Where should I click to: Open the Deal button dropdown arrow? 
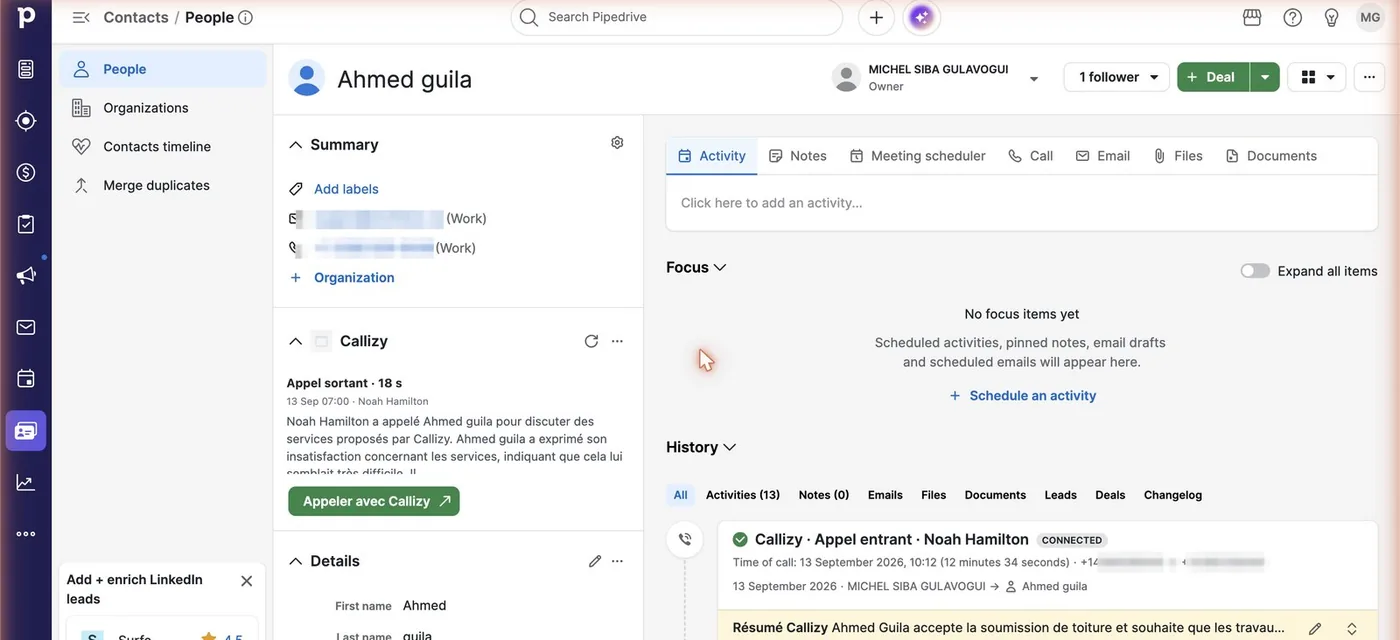(x=1265, y=77)
